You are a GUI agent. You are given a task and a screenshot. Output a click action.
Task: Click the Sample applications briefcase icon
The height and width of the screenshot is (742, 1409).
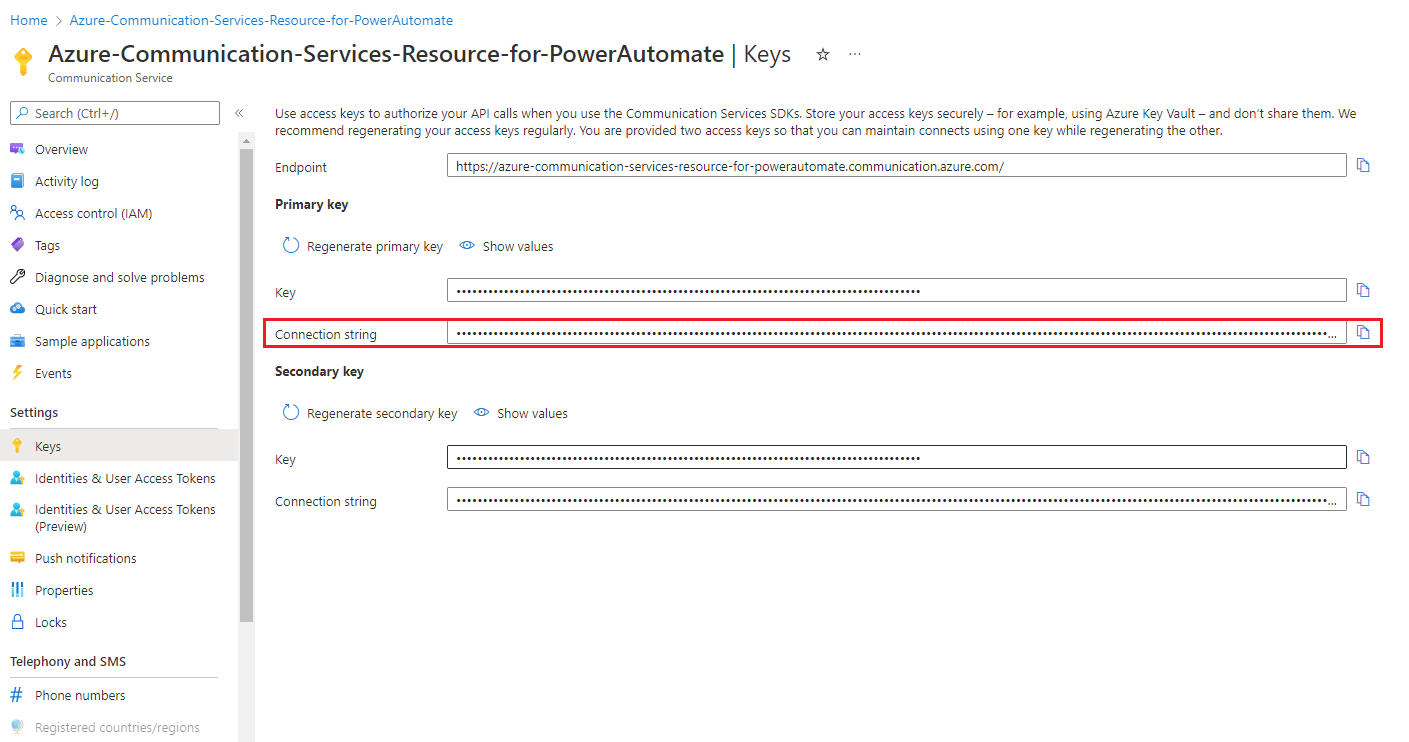pyautogui.click(x=17, y=341)
